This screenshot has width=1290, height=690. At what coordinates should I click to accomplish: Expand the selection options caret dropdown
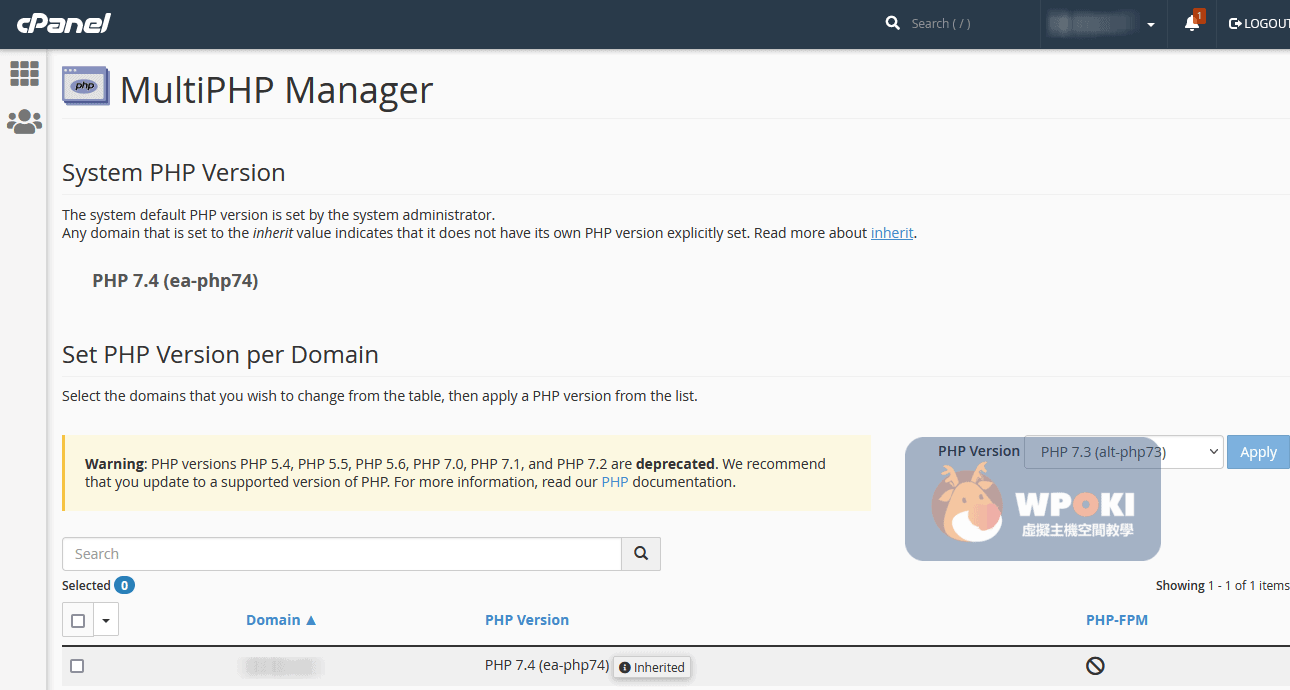point(106,620)
